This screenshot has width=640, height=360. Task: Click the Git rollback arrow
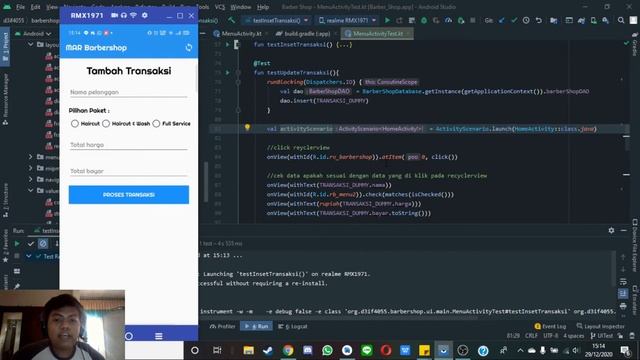[539, 20]
